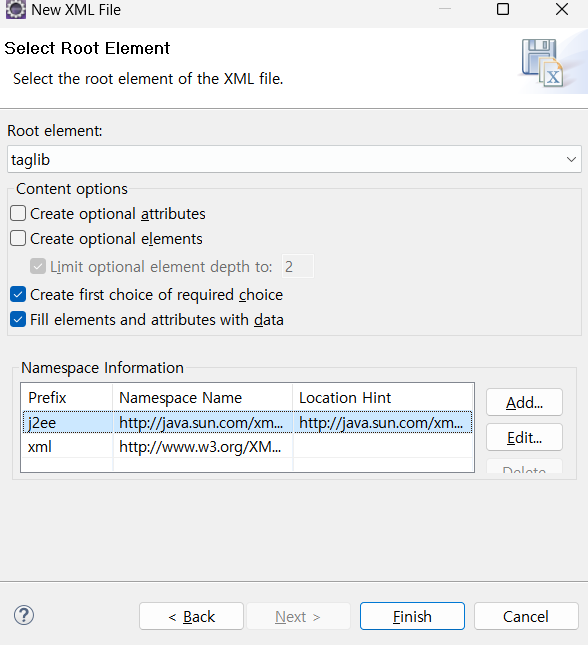Image resolution: width=588 pixels, height=645 pixels.
Task: Click the Eclipse icon in title bar
Action: click(x=16, y=9)
